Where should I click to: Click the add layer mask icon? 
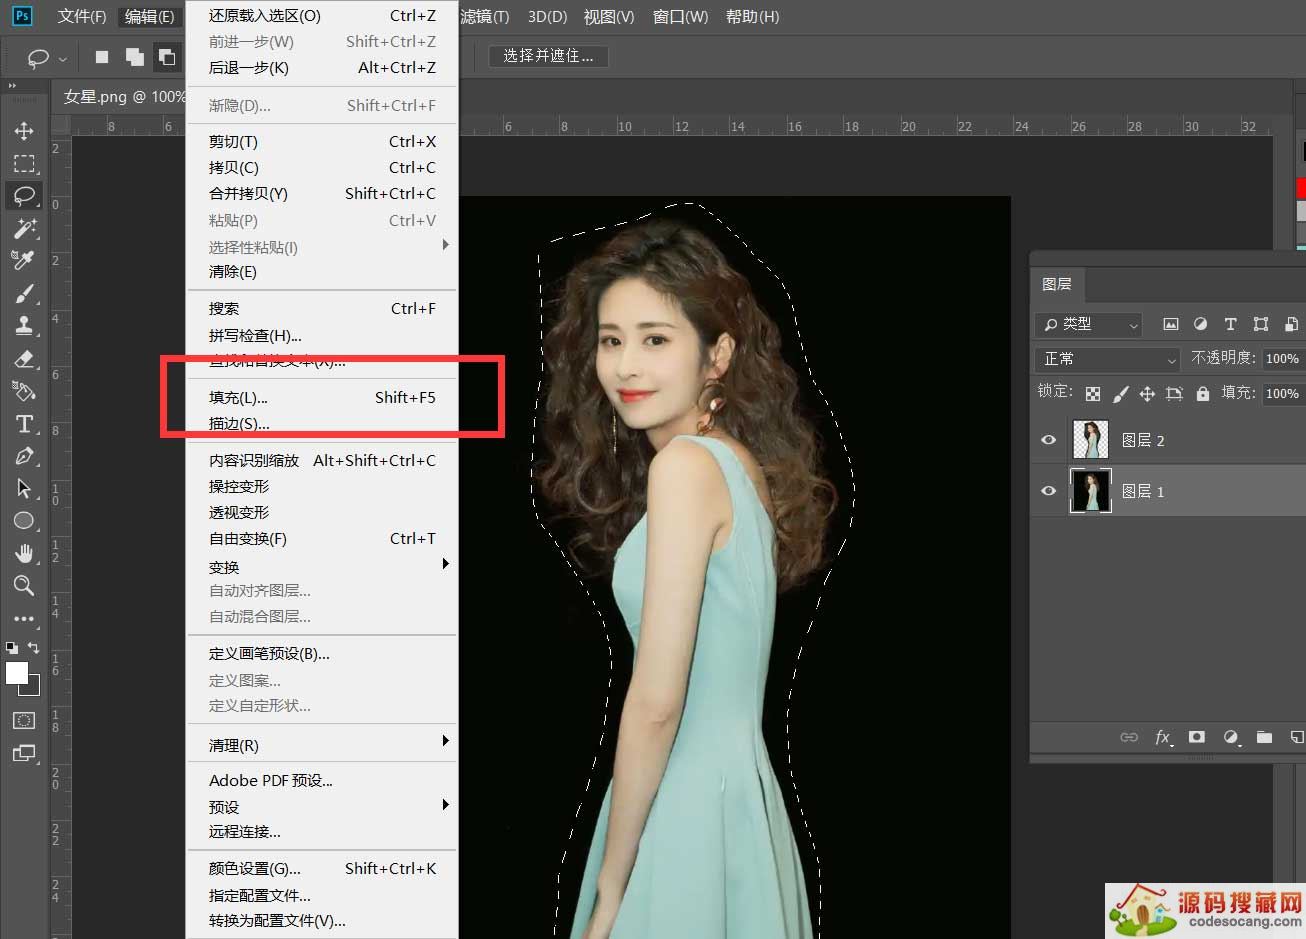tap(1197, 737)
